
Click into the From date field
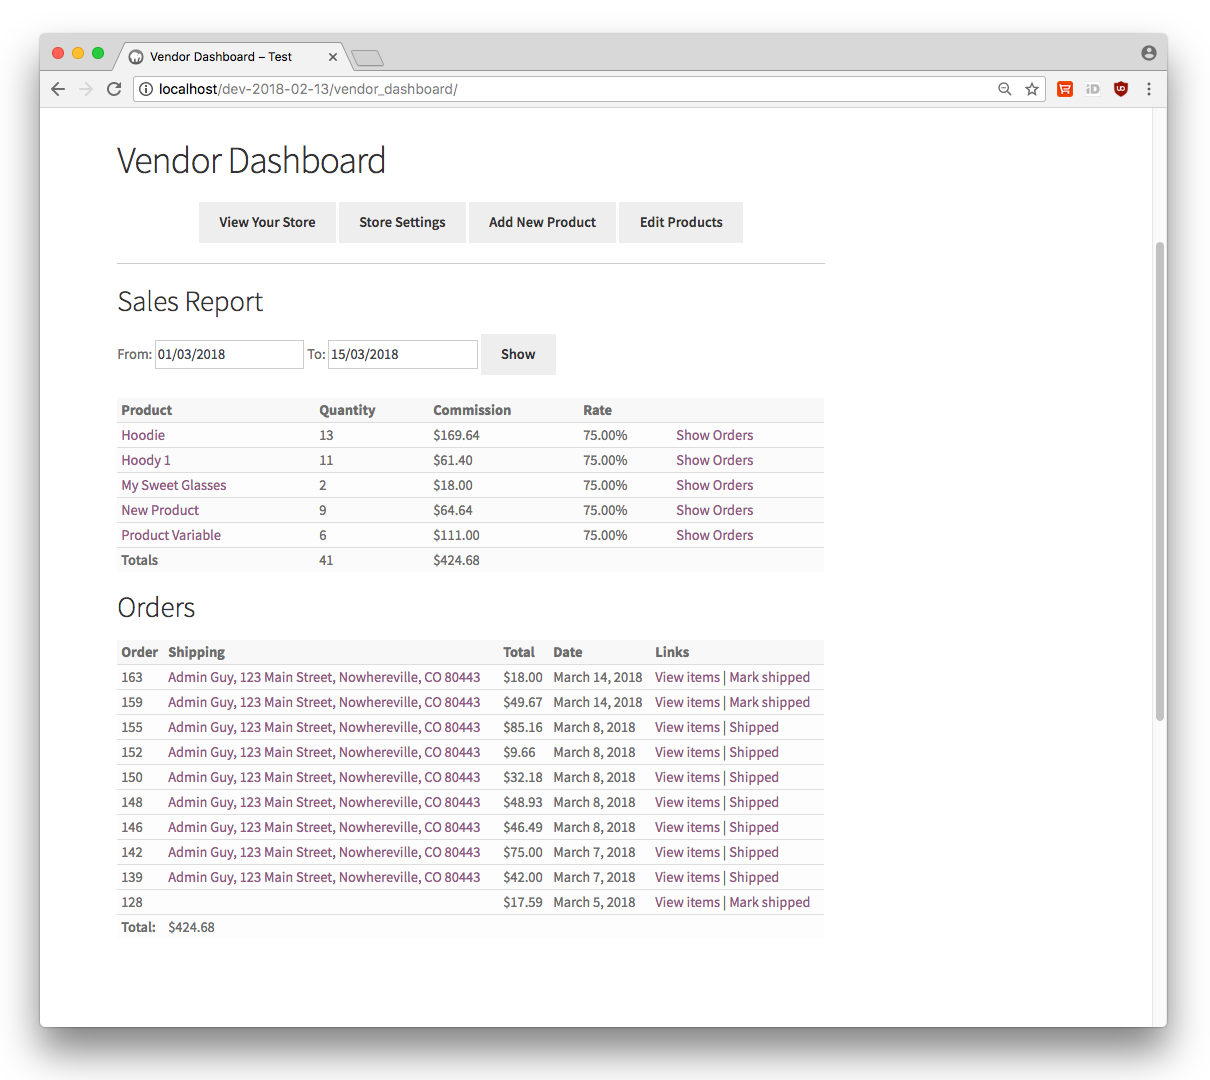click(229, 354)
